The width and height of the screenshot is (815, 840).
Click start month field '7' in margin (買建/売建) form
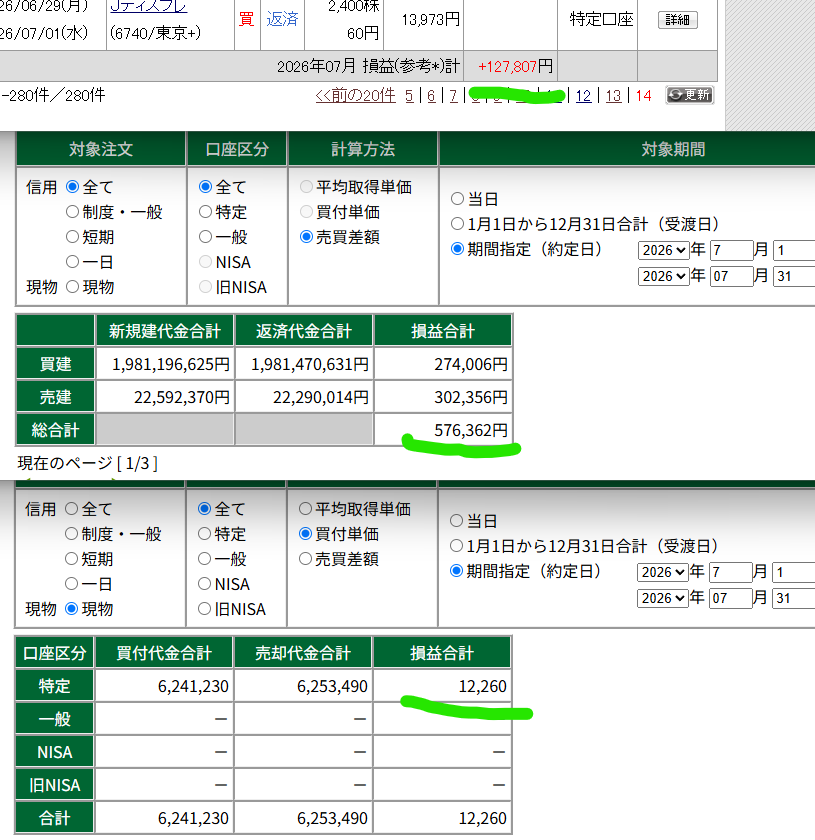731,250
